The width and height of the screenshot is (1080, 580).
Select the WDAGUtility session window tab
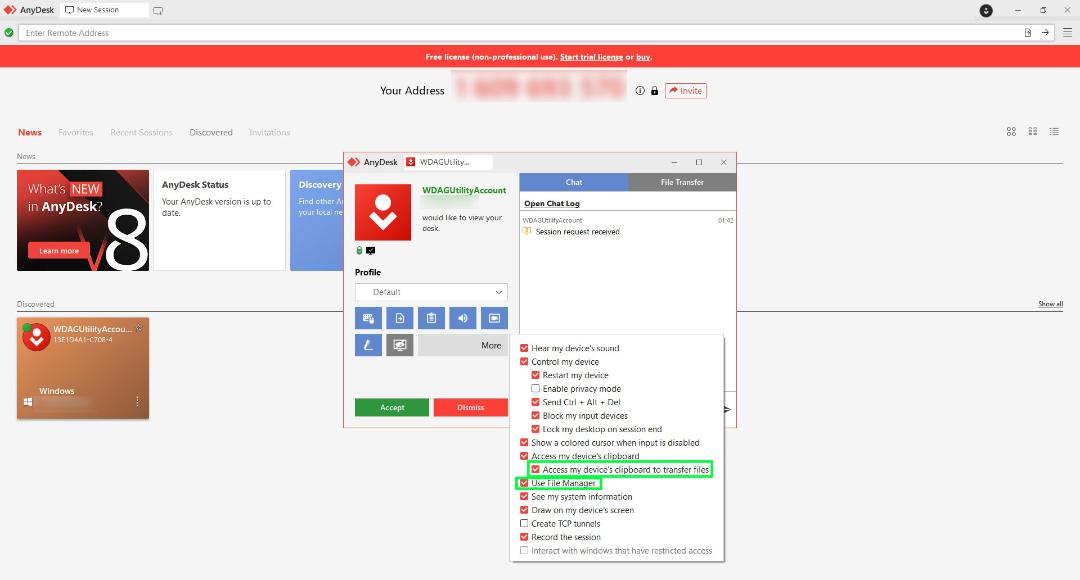(x=448, y=162)
